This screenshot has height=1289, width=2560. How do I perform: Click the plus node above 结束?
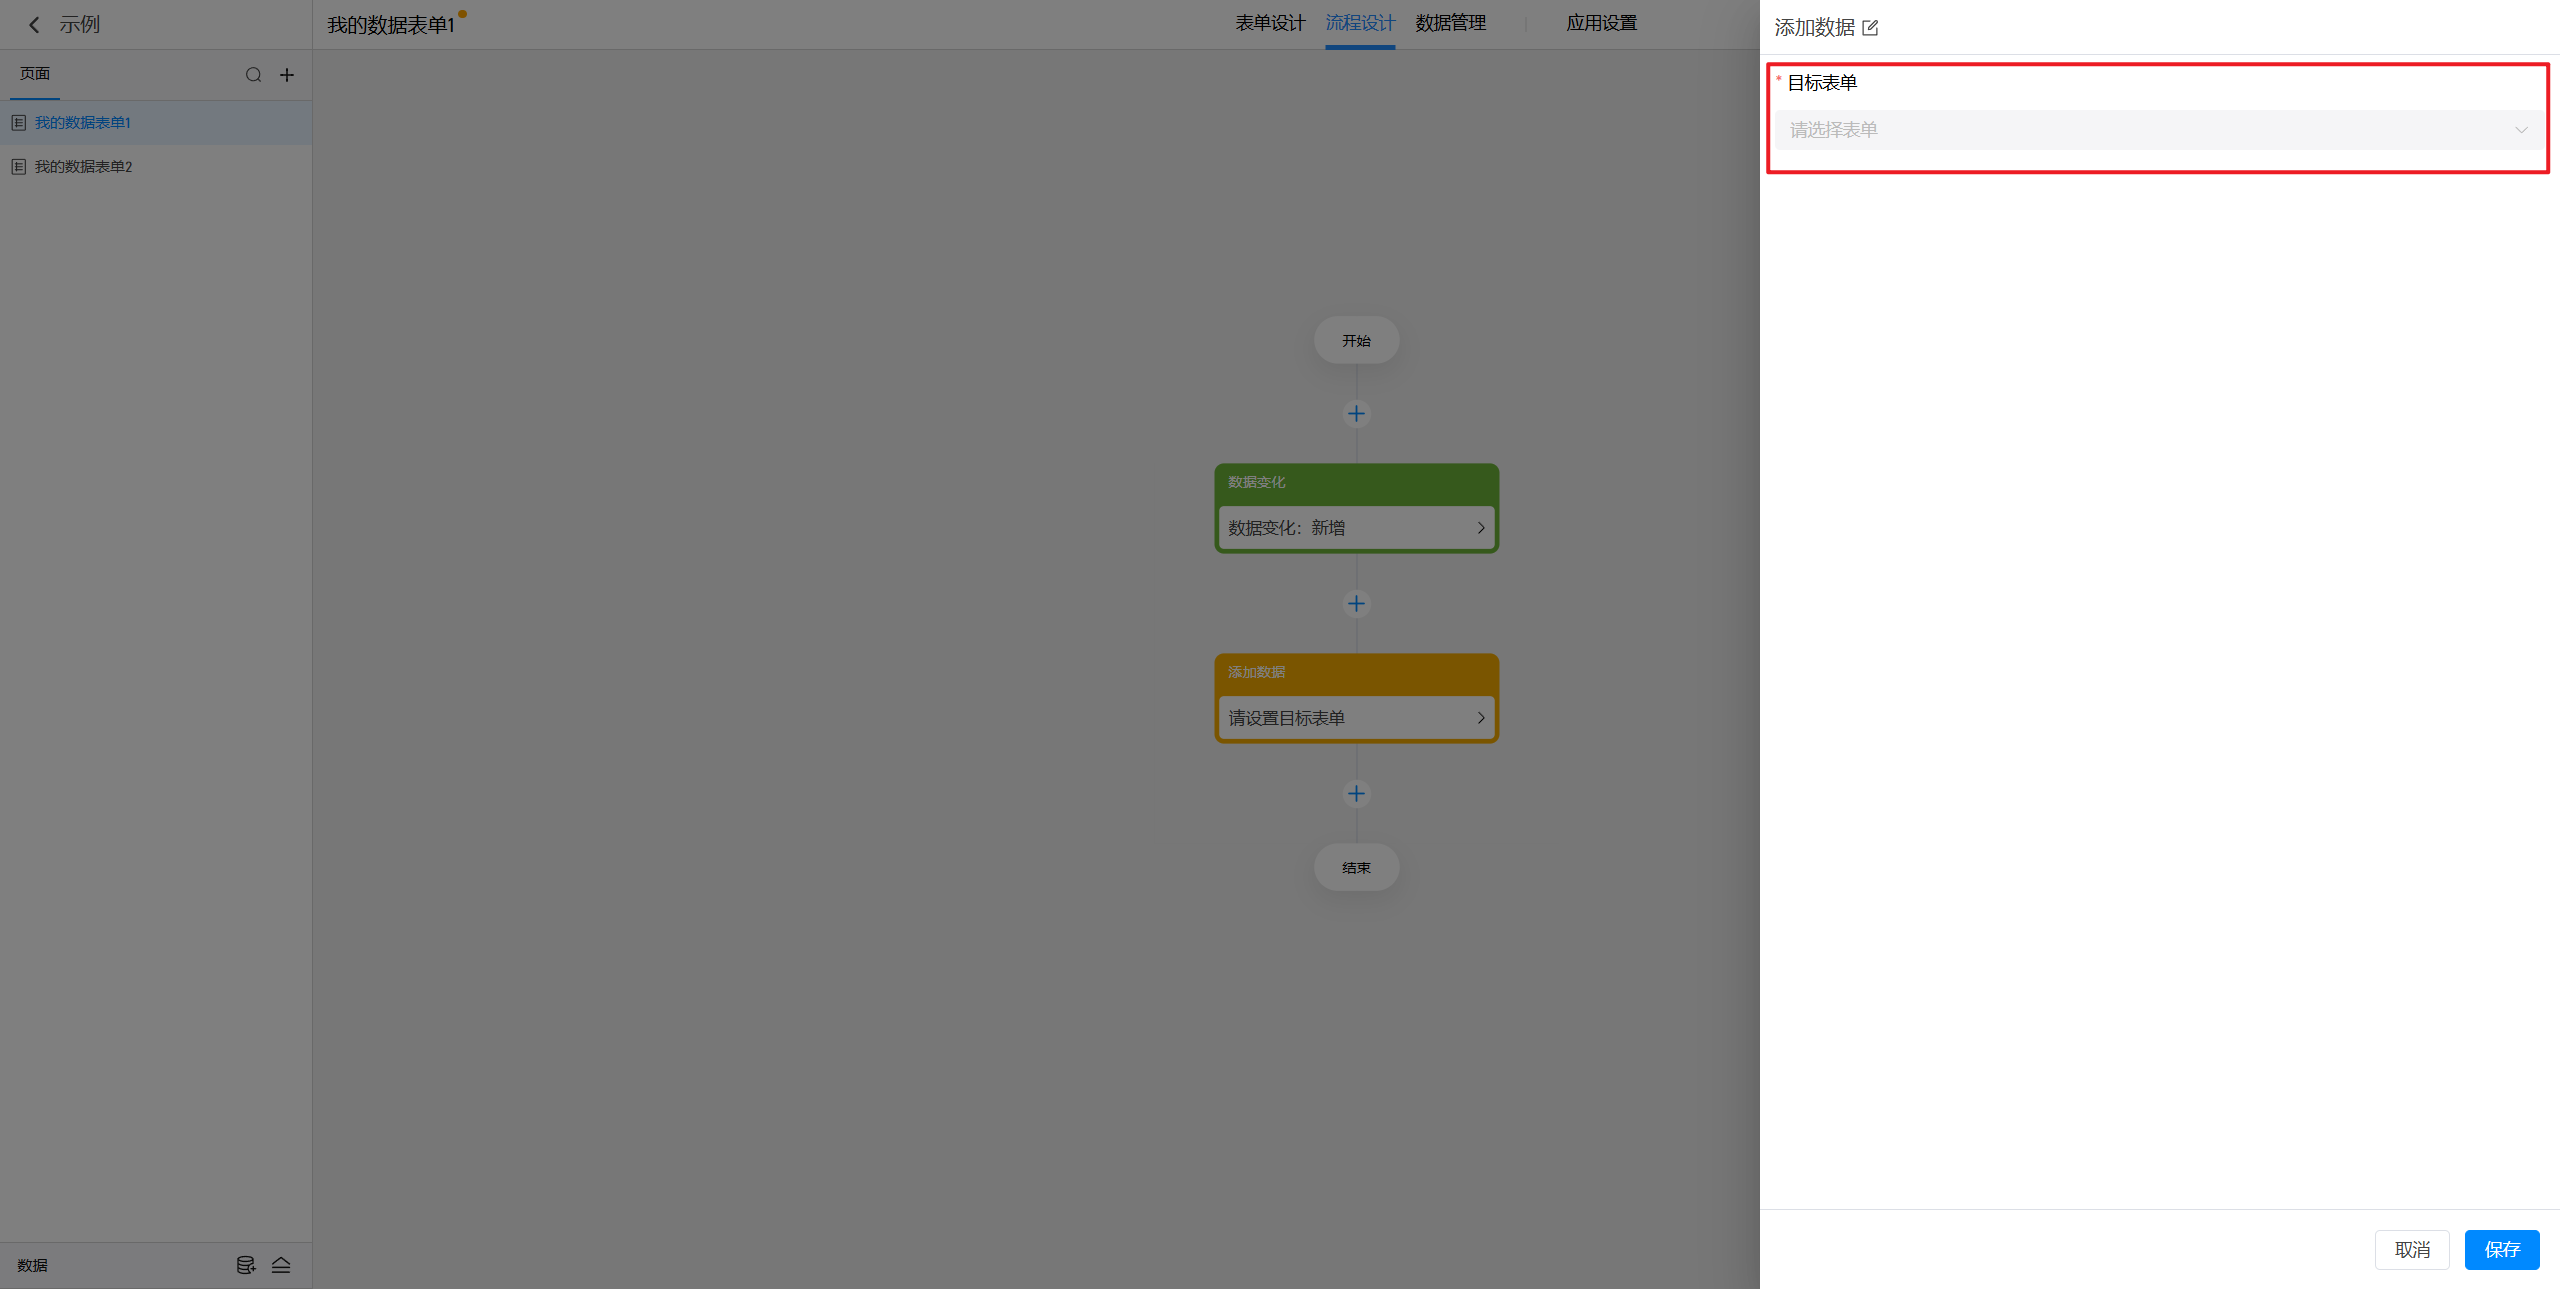(x=1356, y=793)
